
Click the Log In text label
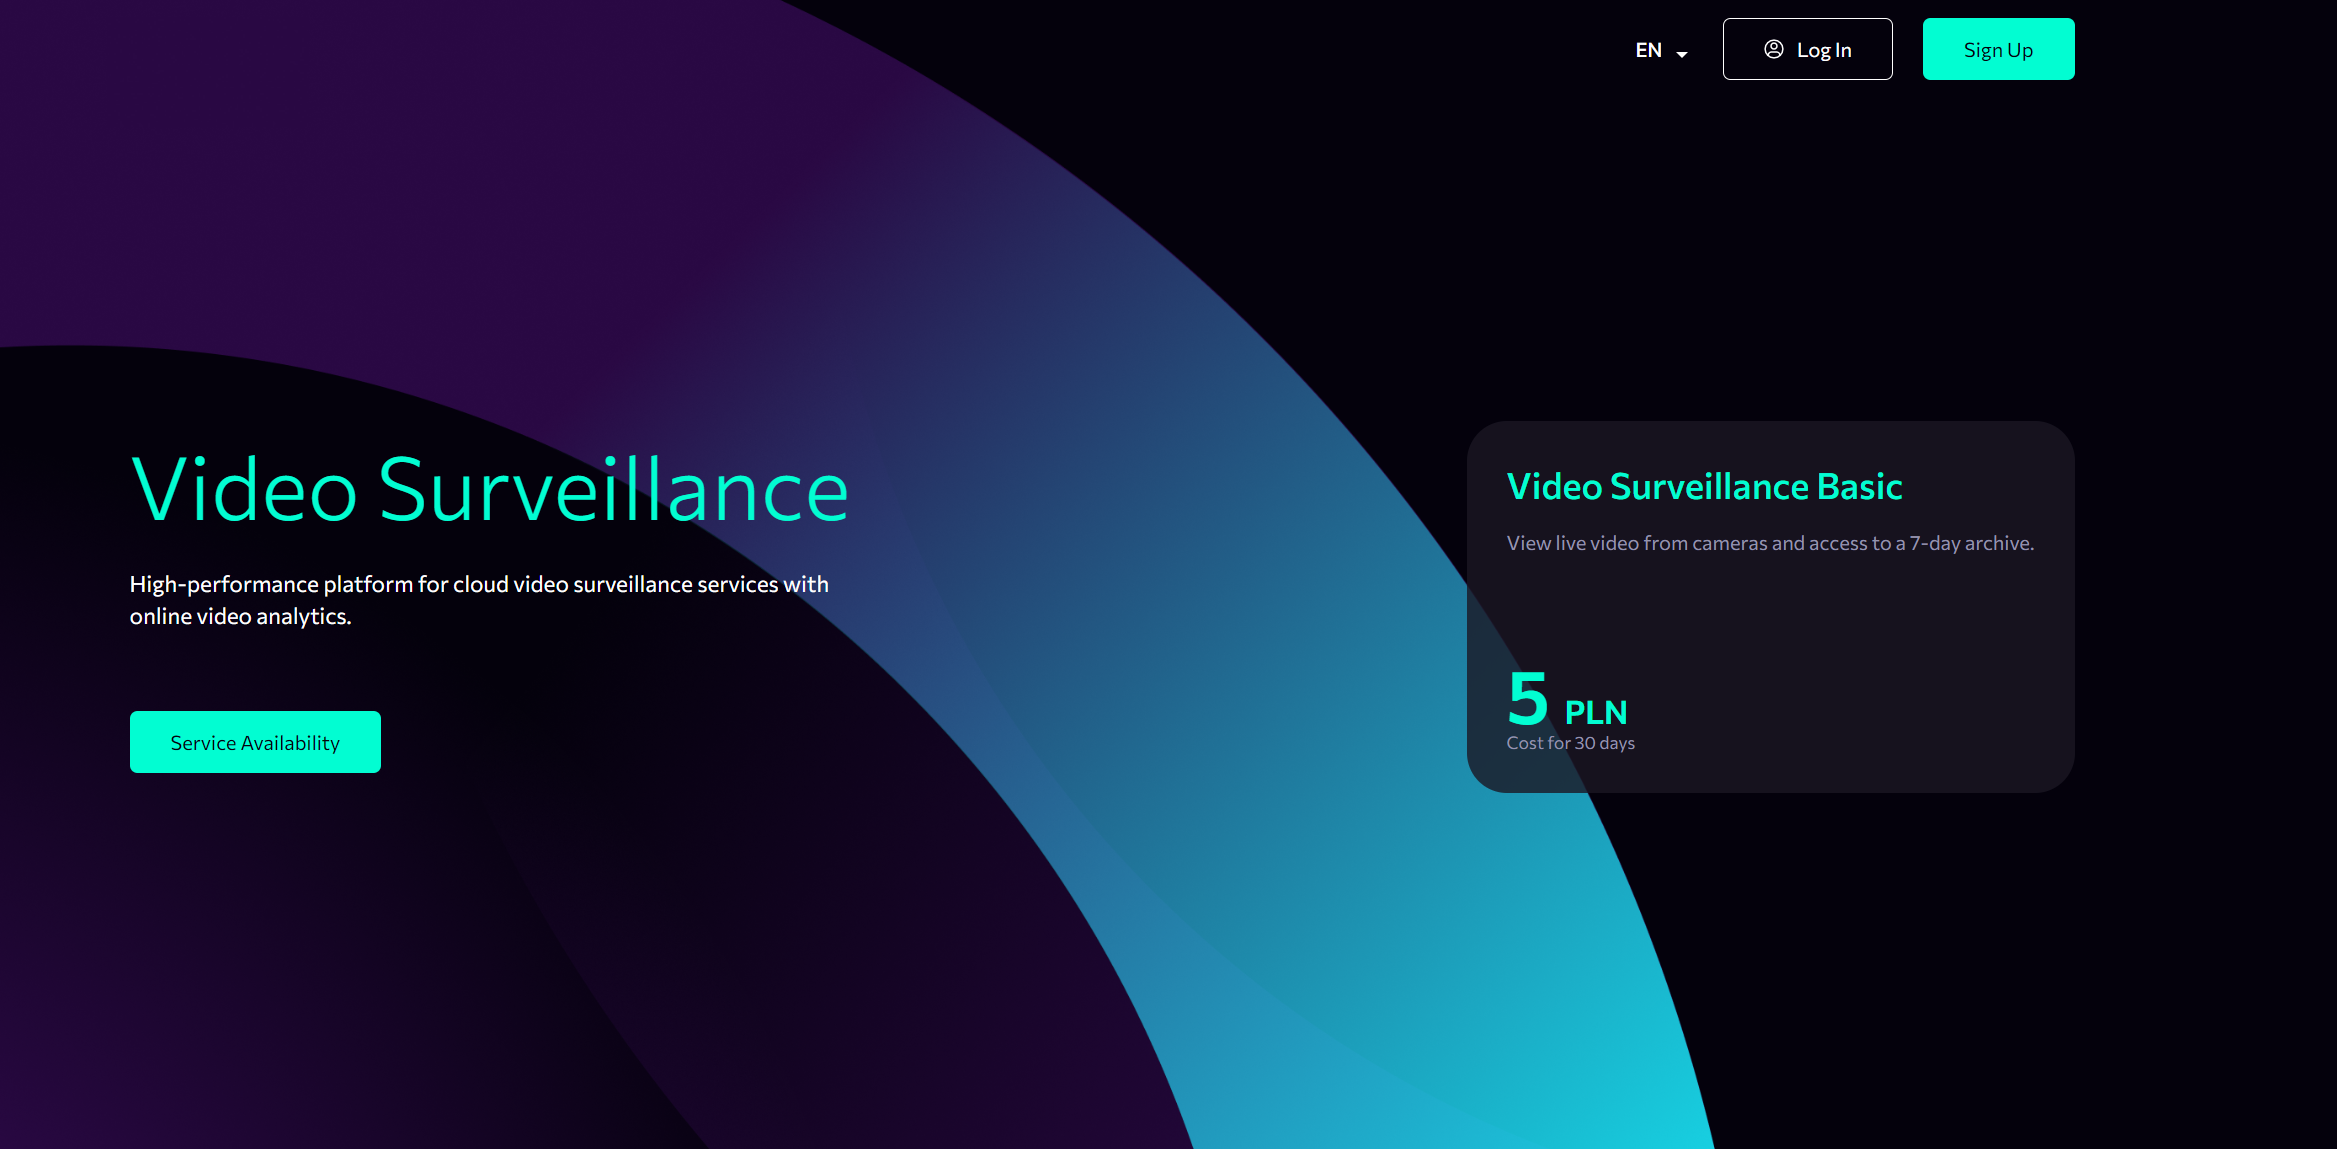pyautogui.click(x=1824, y=50)
